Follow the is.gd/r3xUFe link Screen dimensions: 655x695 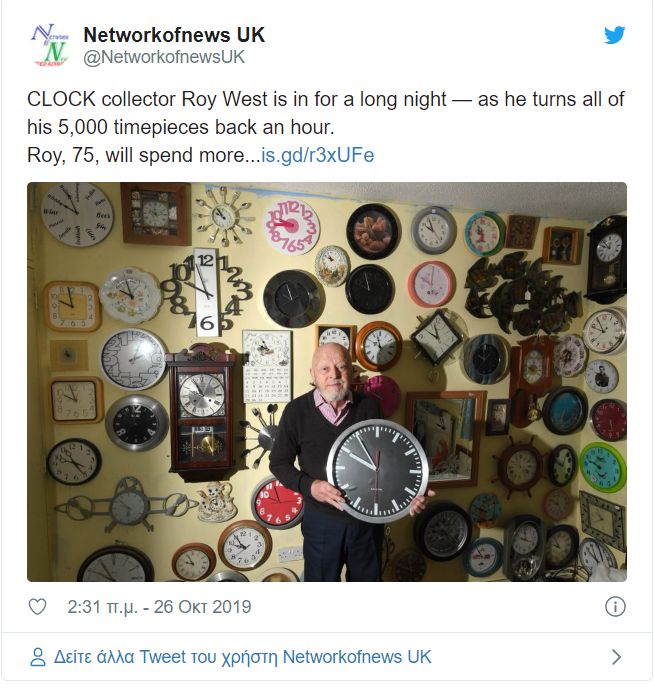tap(318, 155)
